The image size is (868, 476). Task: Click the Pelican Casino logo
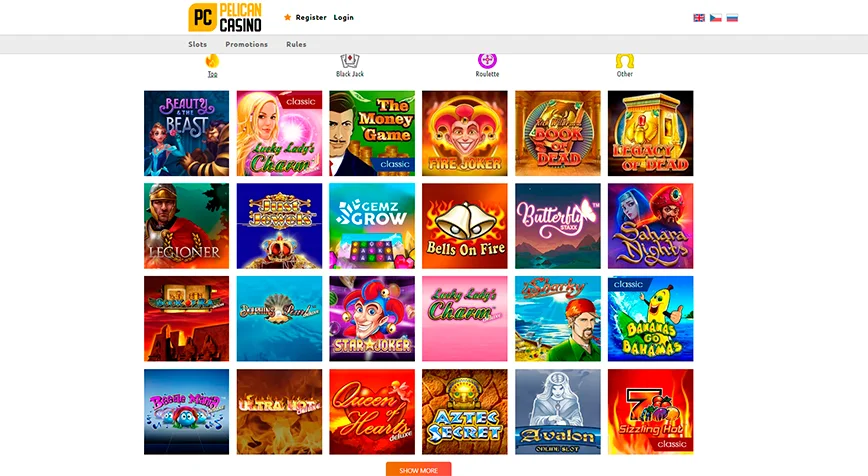click(225, 17)
